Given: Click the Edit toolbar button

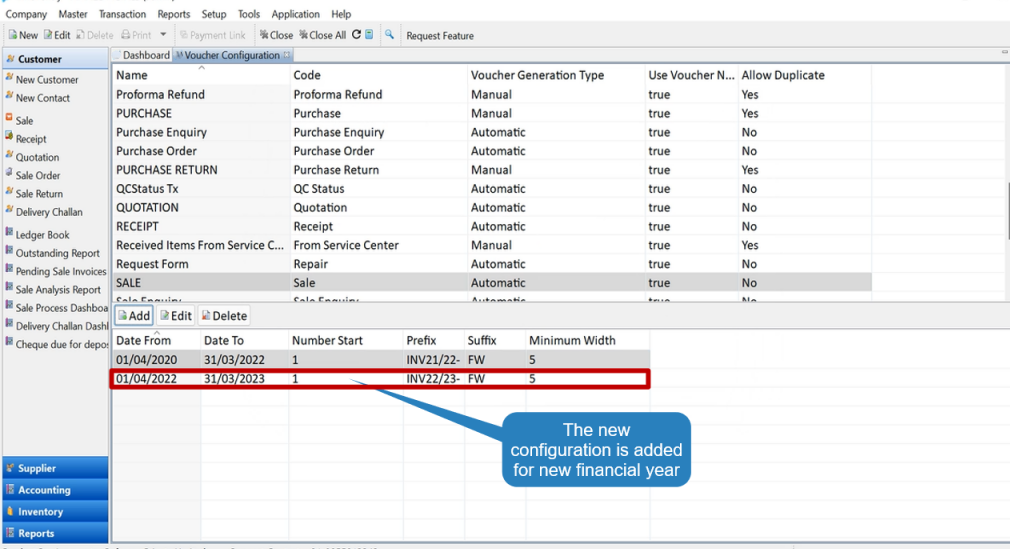Looking at the screenshot, I should click(57, 35).
